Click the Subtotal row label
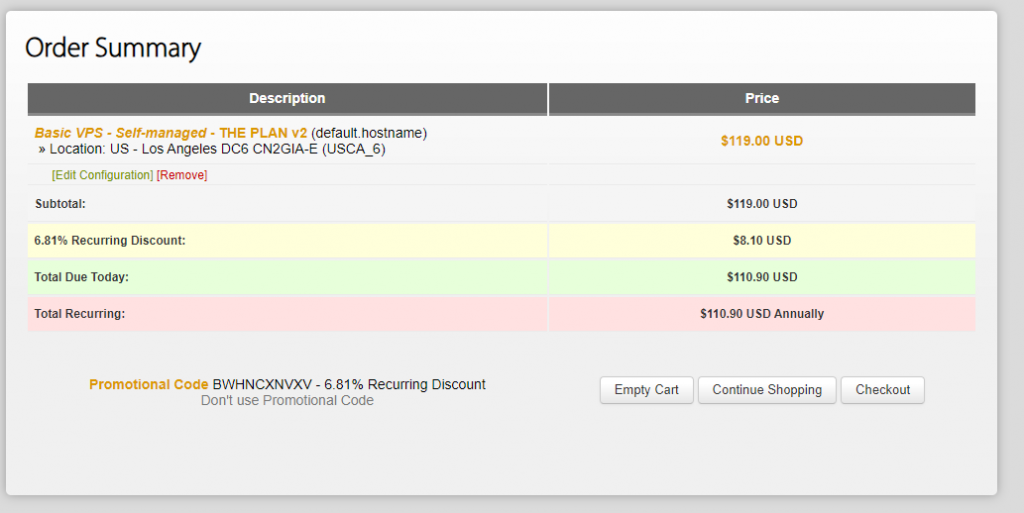 pos(60,204)
